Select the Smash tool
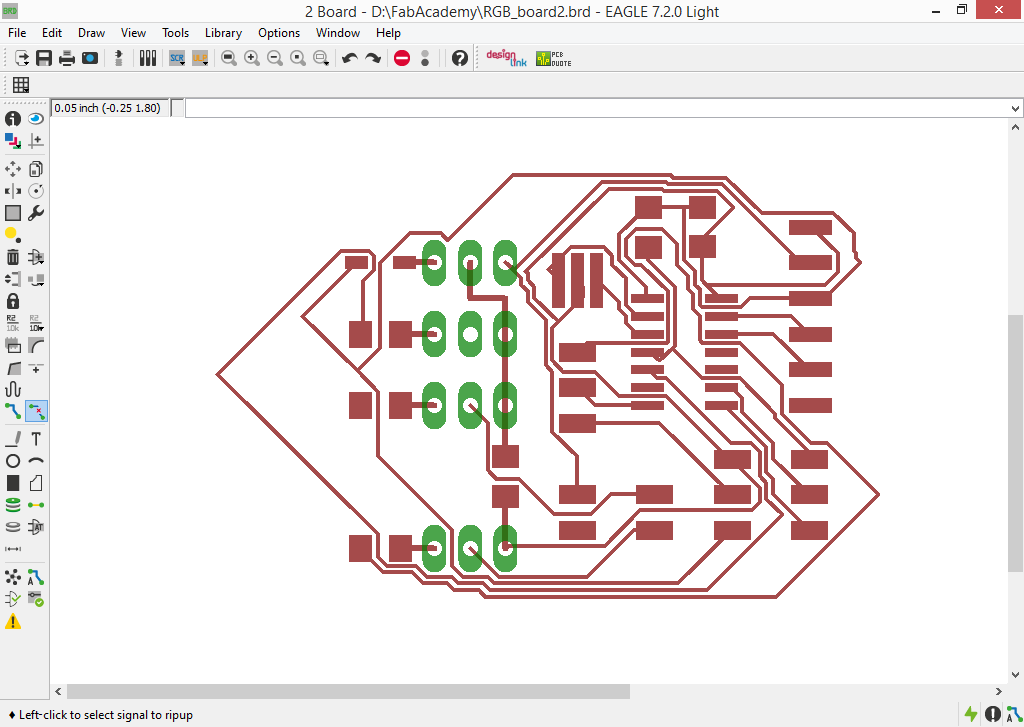 [x=12, y=346]
